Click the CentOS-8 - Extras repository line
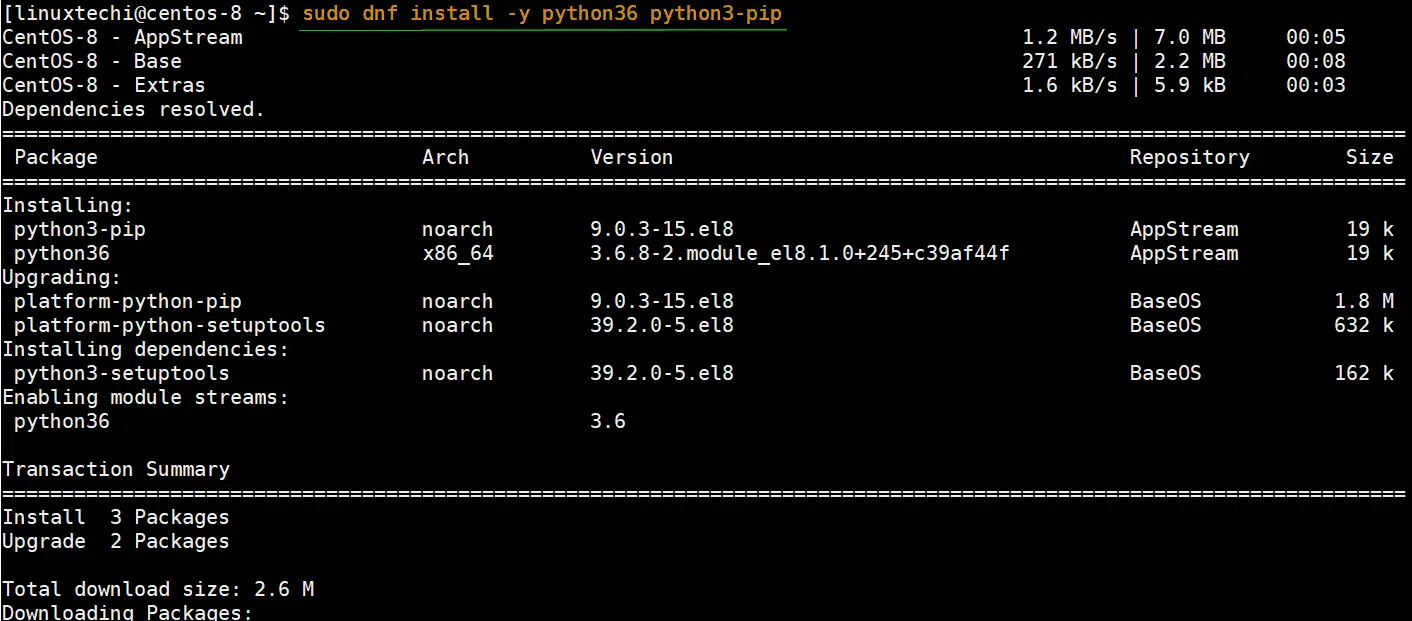This screenshot has width=1412, height=621. (x=674, y=86)
